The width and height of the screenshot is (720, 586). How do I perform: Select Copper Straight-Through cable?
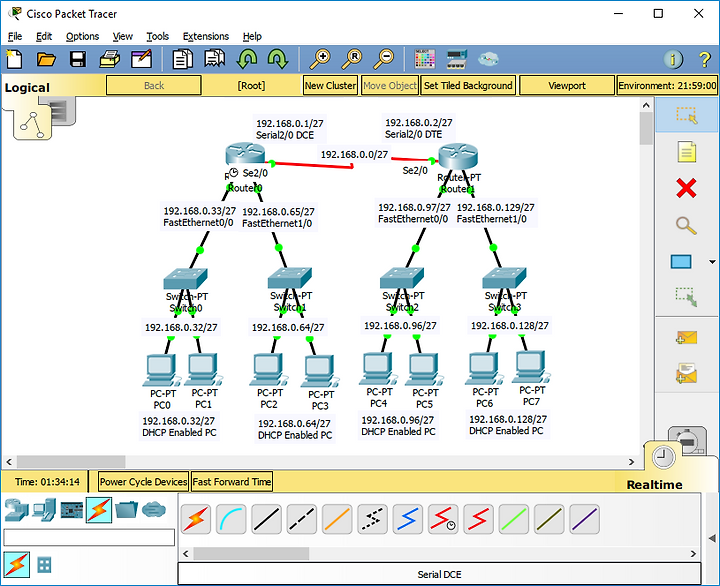[267, 519]
